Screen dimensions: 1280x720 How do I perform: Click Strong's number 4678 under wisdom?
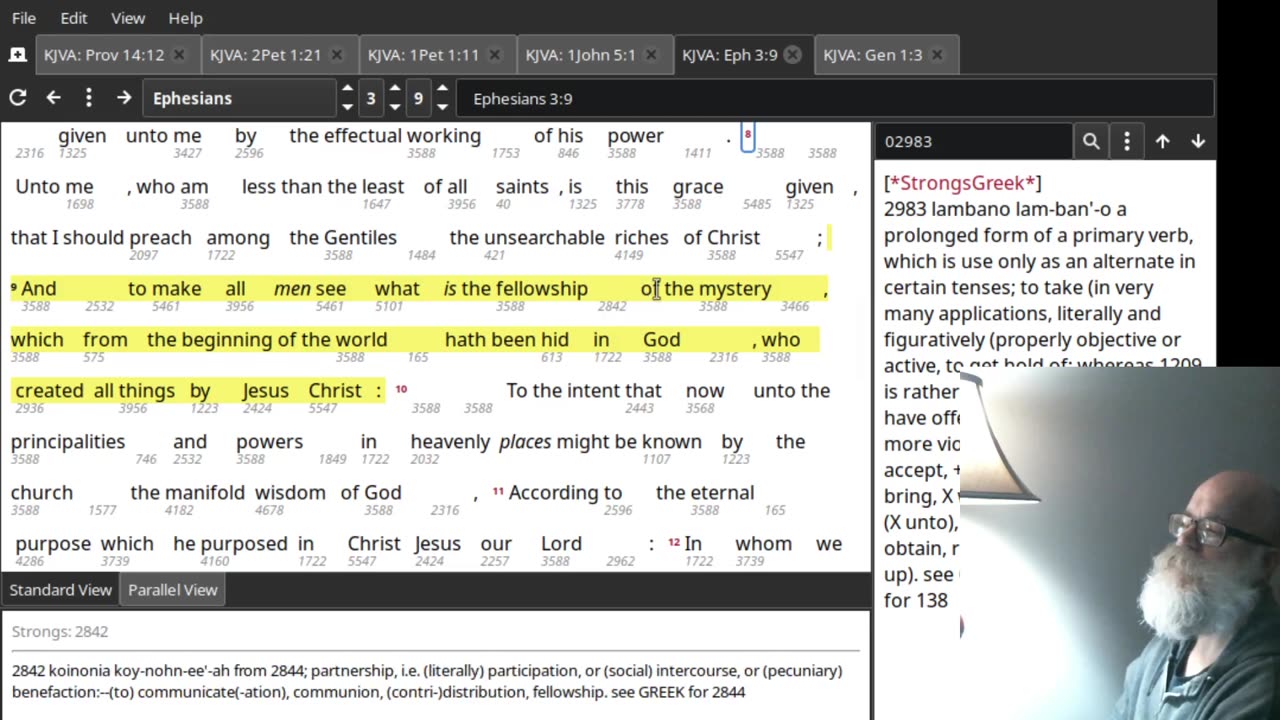(x=269, y=510)
